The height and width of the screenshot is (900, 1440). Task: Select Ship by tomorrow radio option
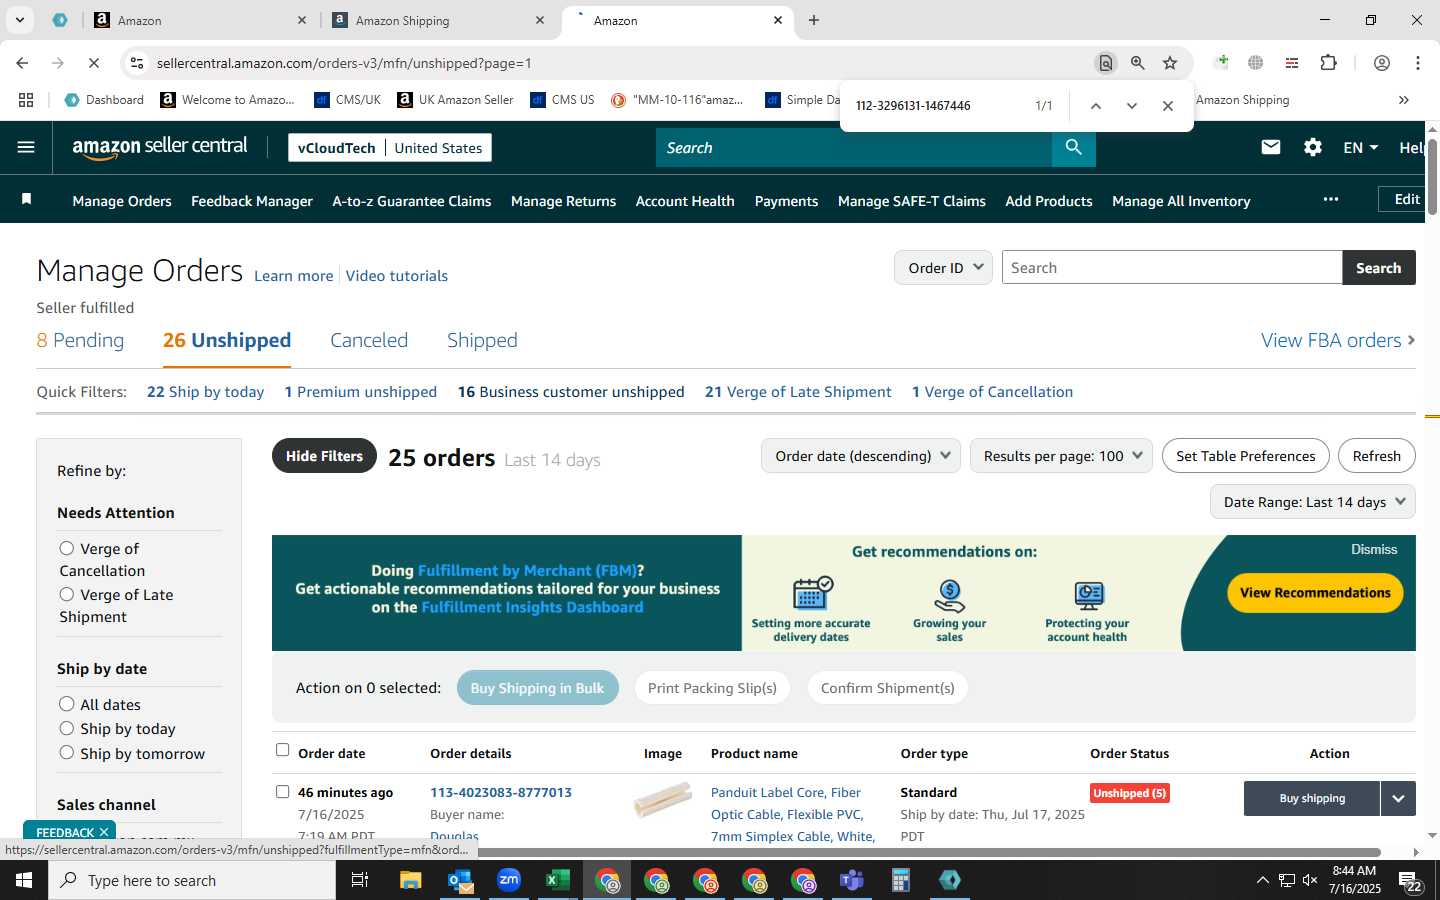coord(67,752)
